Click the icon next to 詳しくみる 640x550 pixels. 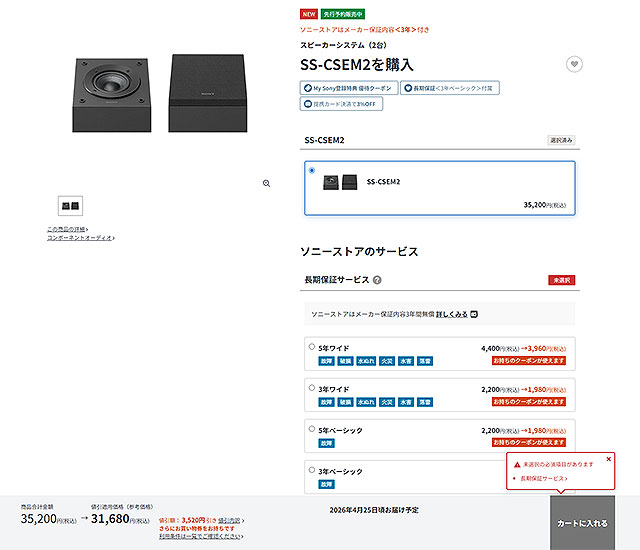point(473,314)
